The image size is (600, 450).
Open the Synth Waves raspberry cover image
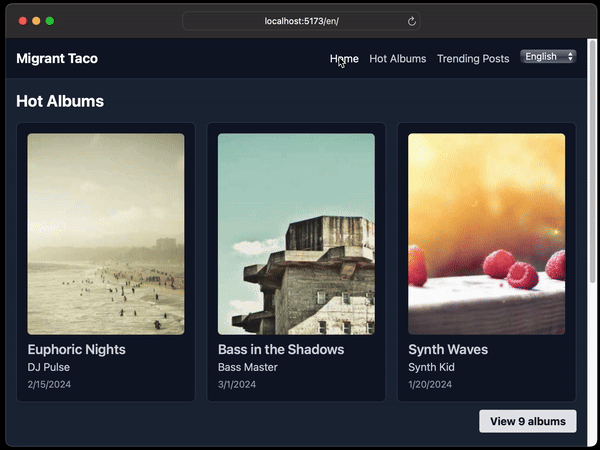point(486,234)
